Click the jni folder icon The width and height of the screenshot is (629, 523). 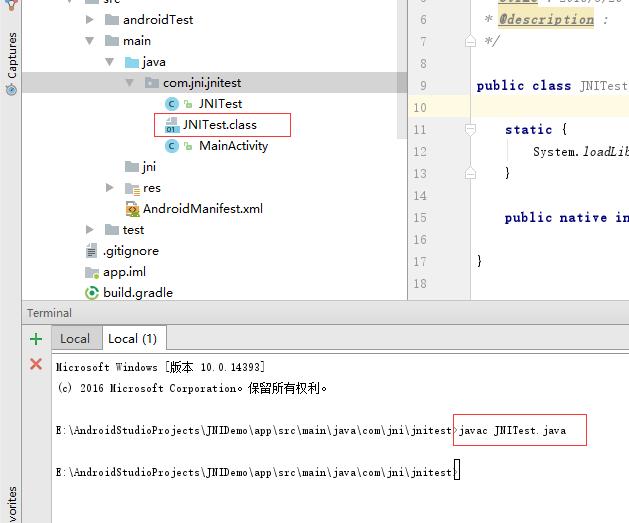click(132, 166)
